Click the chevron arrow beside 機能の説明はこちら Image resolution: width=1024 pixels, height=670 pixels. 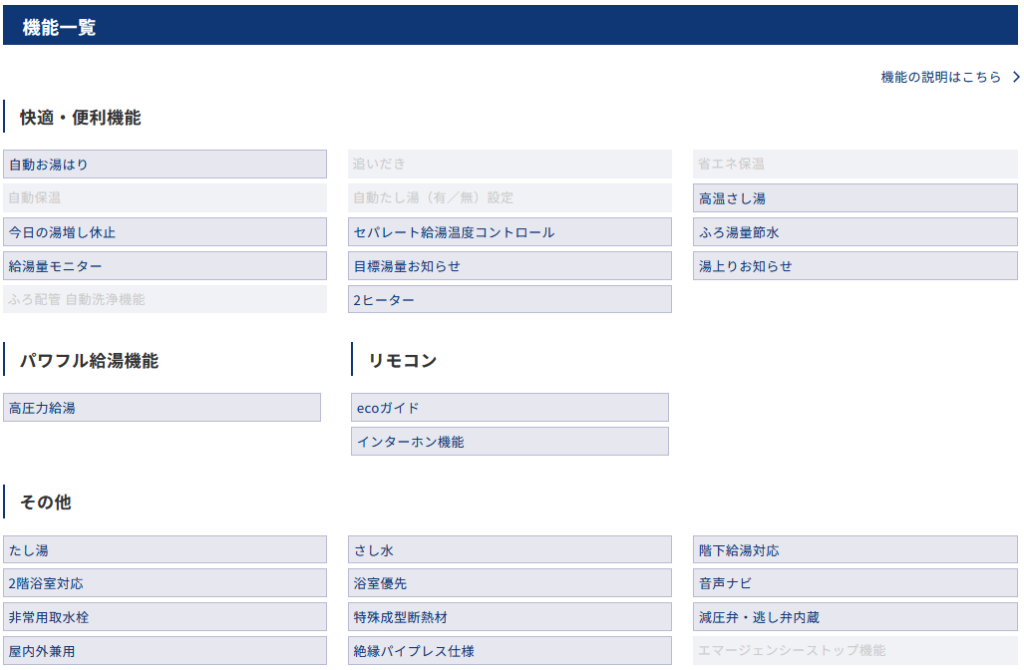click(1016, 77)
